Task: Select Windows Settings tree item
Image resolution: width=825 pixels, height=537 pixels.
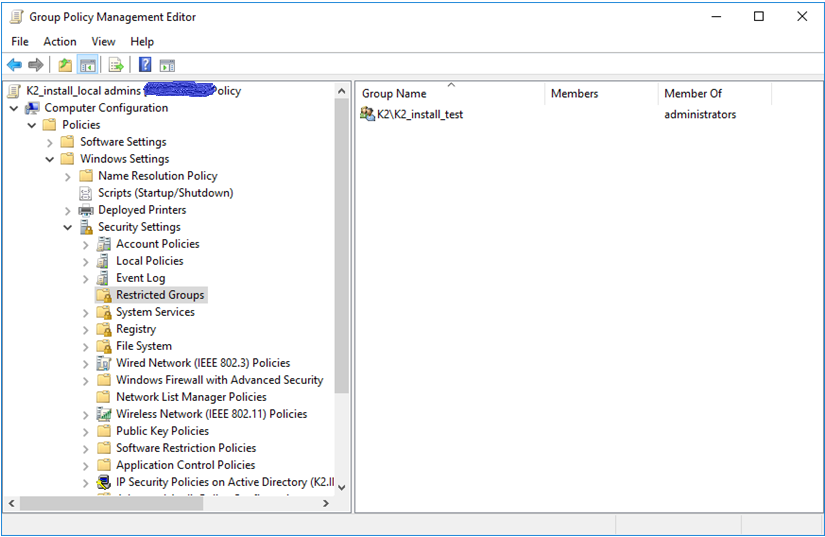Action: 125,159
